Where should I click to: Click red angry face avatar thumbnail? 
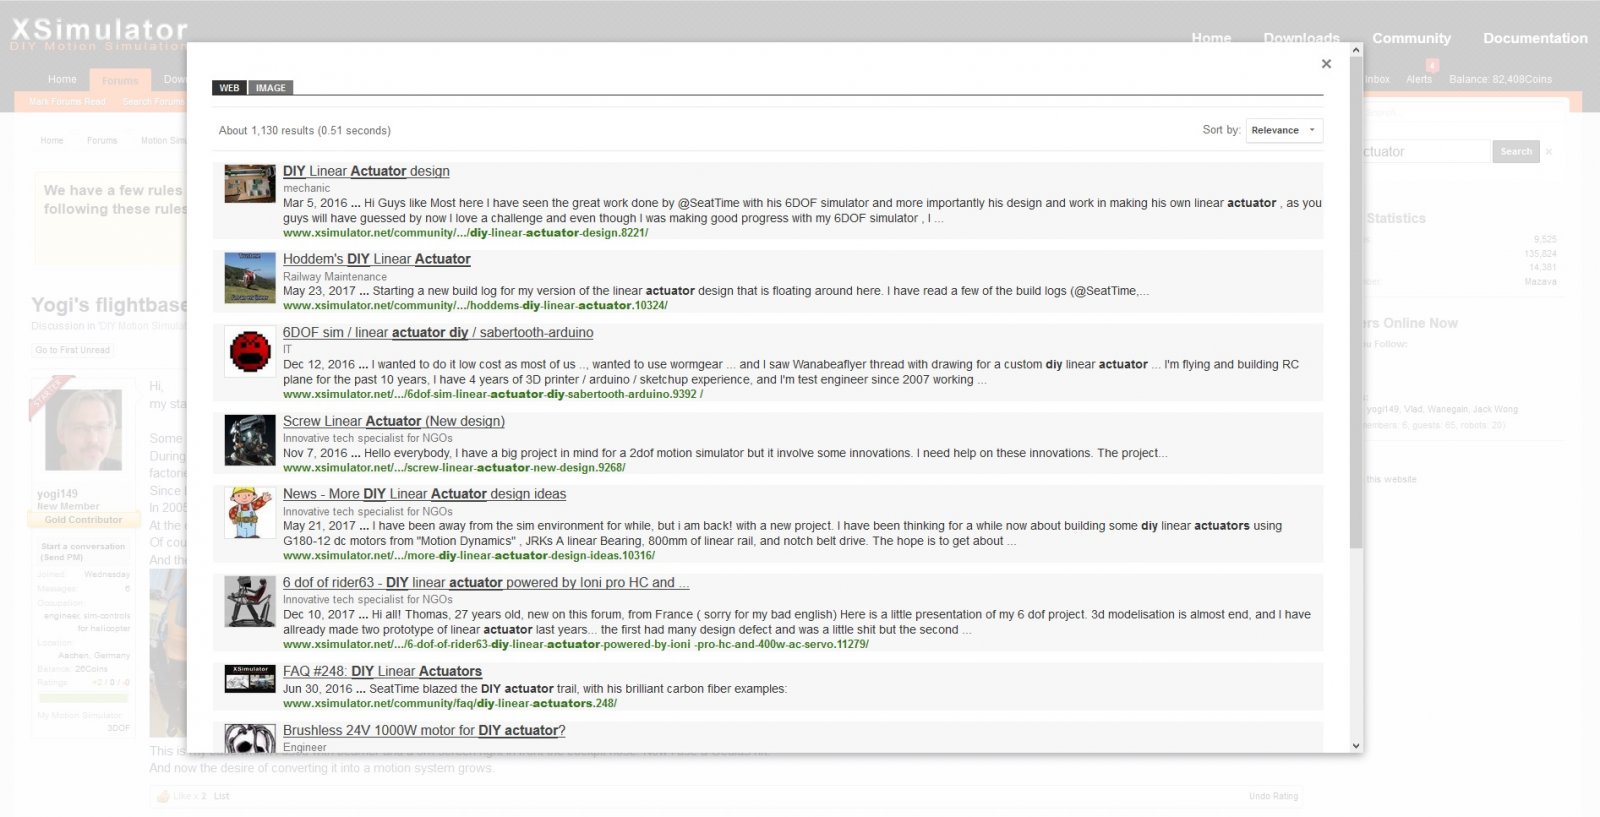pos(250,351)
